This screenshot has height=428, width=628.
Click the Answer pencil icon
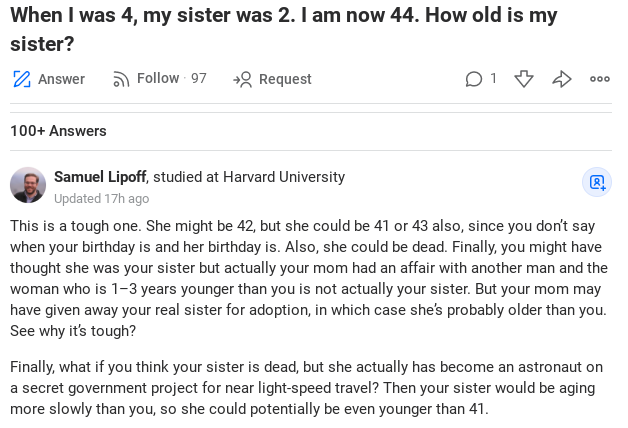[22, 79]
